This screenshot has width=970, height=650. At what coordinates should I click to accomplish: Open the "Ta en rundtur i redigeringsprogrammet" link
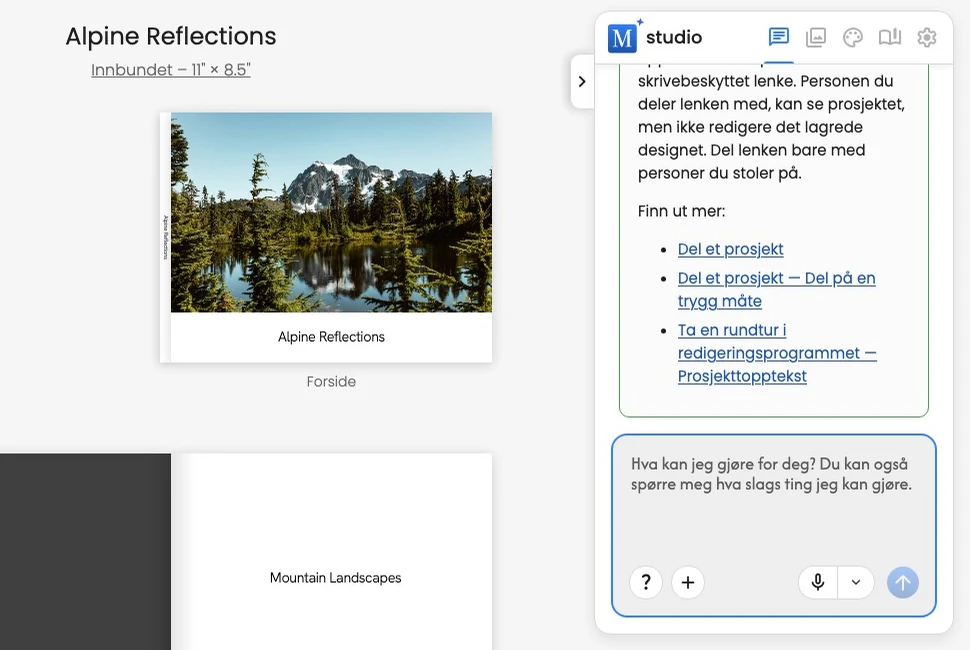[777, 353]
